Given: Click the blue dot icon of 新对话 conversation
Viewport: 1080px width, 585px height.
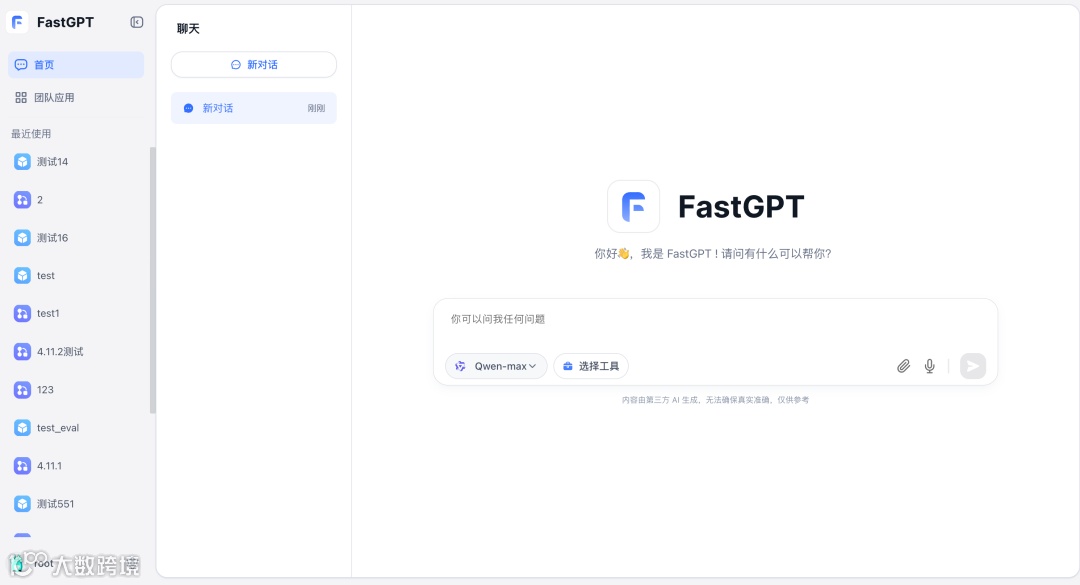Looking at the screenshot, I should (188, 108).
